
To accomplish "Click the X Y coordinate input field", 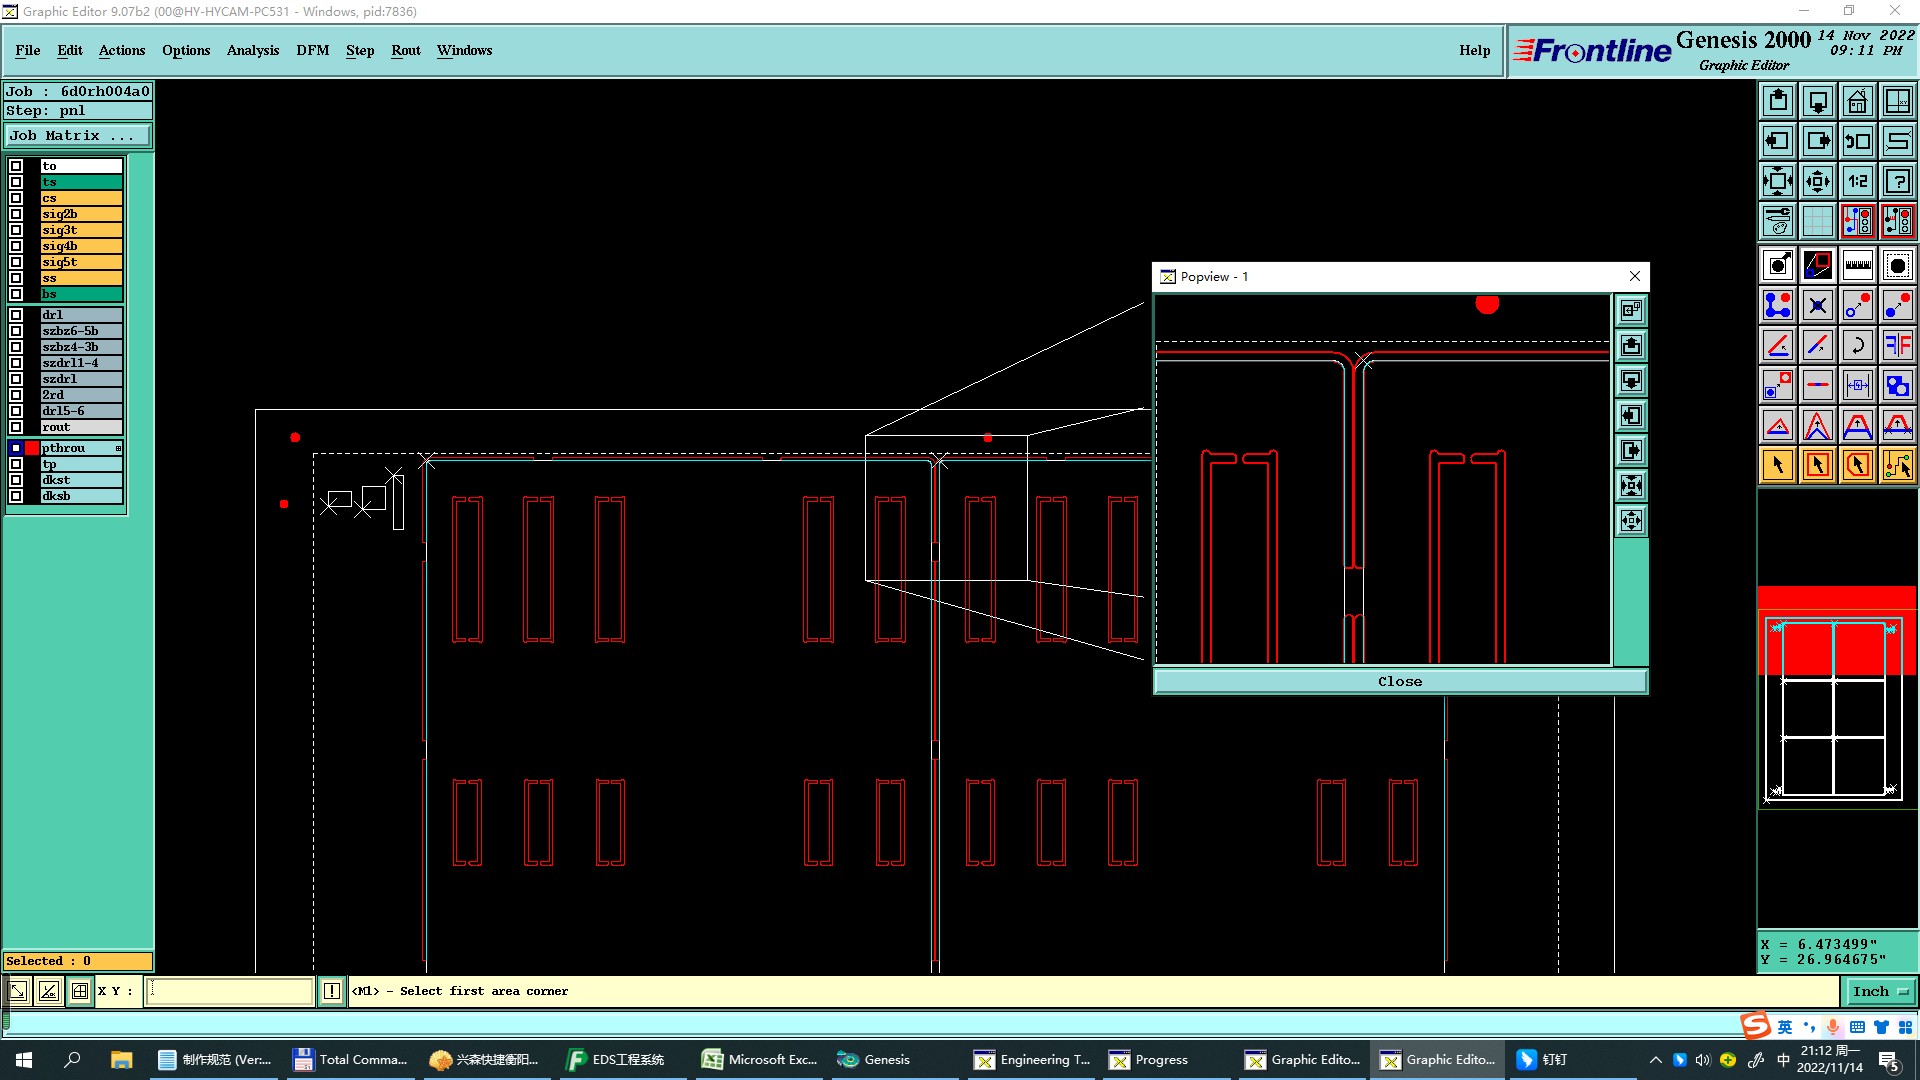I will (230, 991).
